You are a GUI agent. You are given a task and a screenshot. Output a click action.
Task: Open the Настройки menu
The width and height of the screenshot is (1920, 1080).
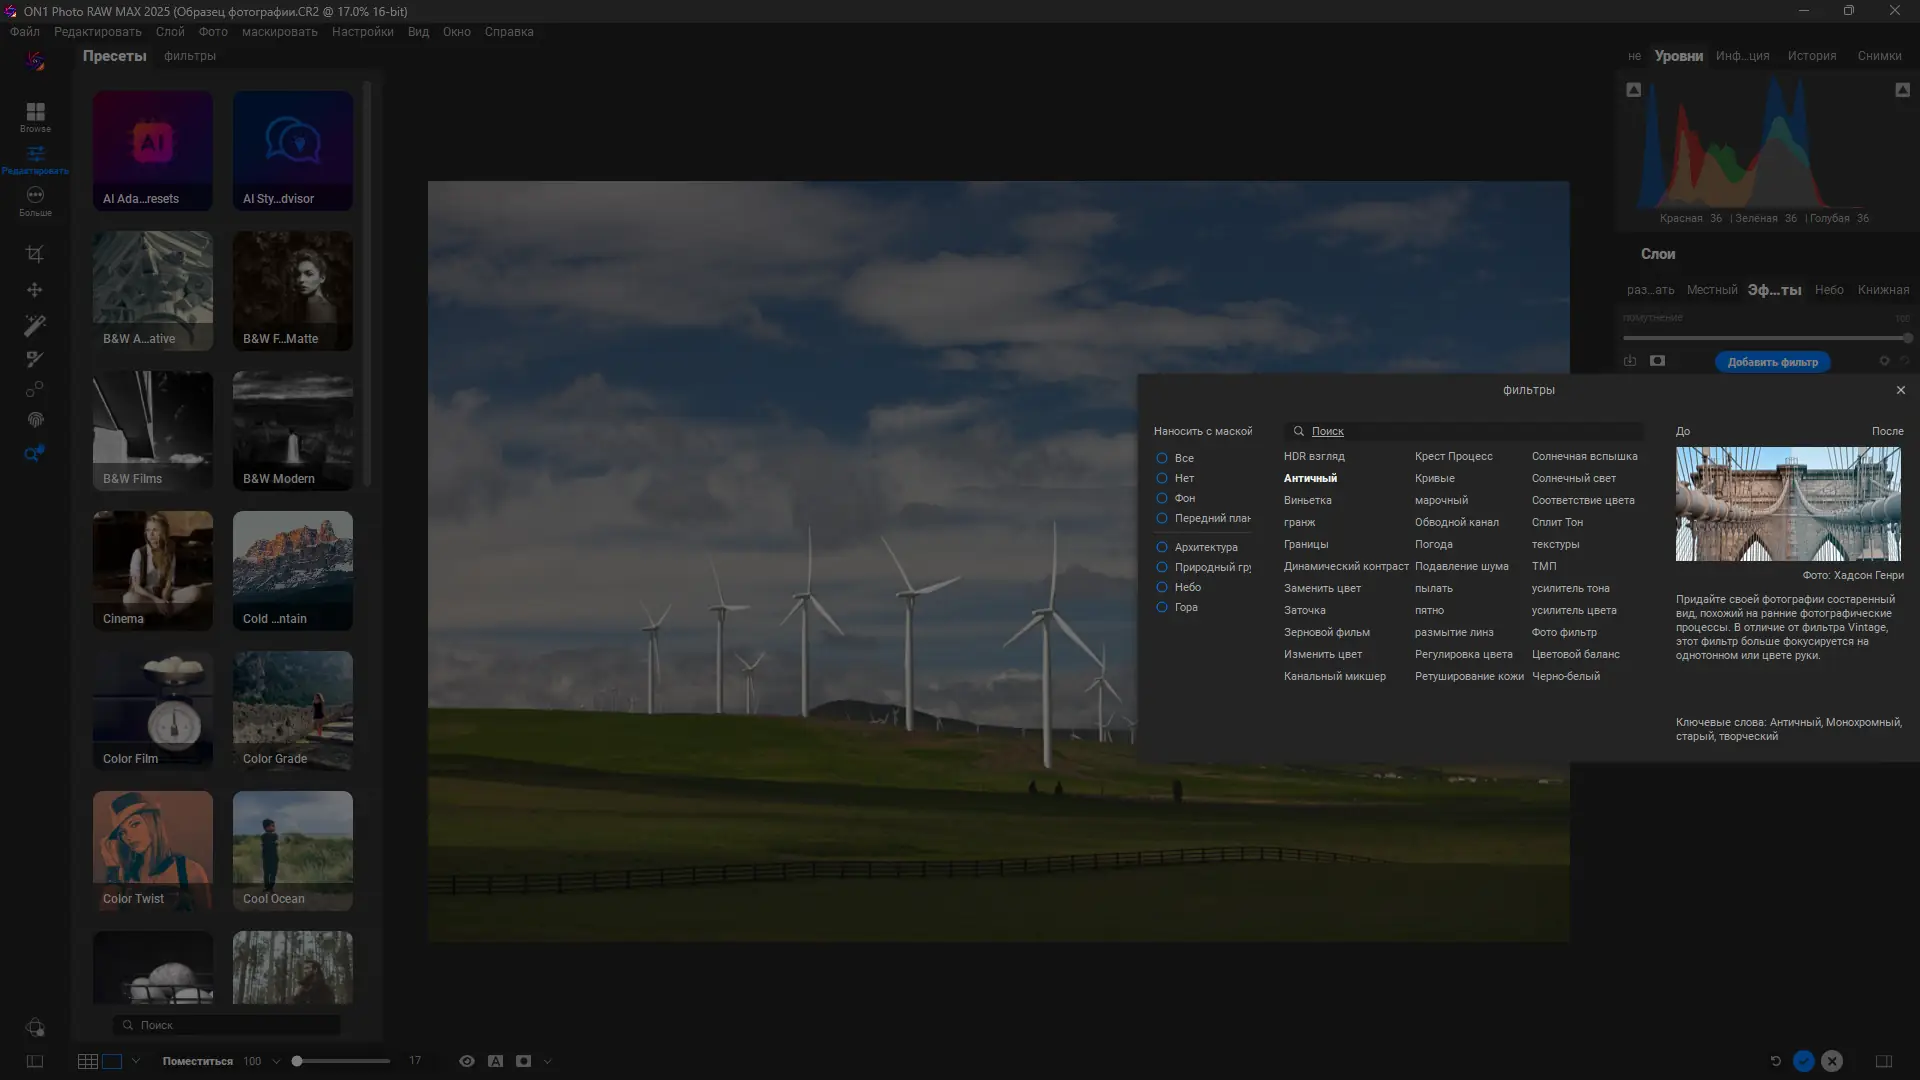[x=362, y=32]
